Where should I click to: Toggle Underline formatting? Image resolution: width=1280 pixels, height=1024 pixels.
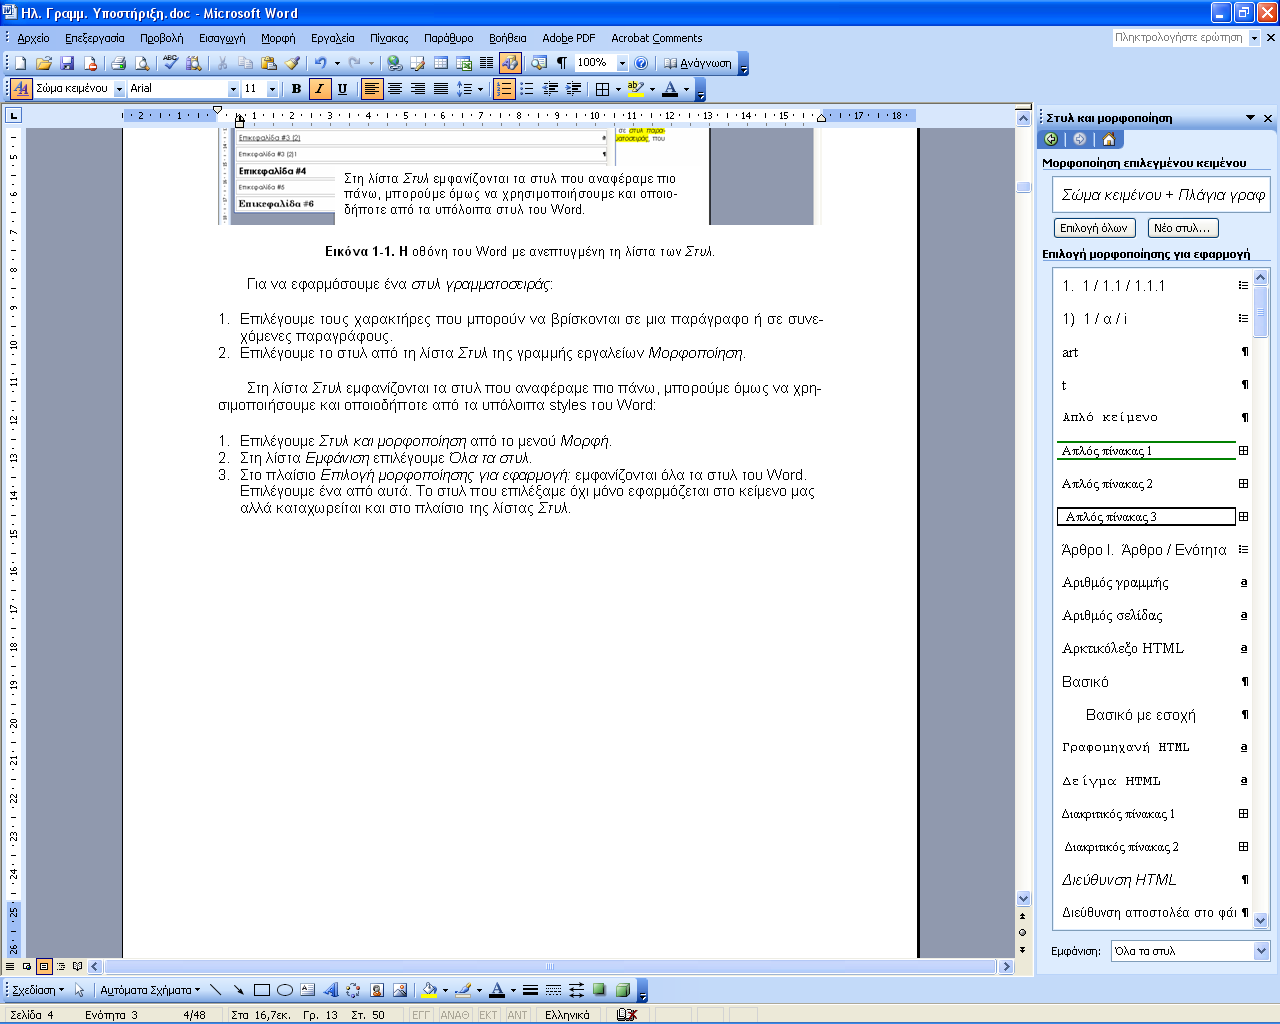(x=342, y=89)
